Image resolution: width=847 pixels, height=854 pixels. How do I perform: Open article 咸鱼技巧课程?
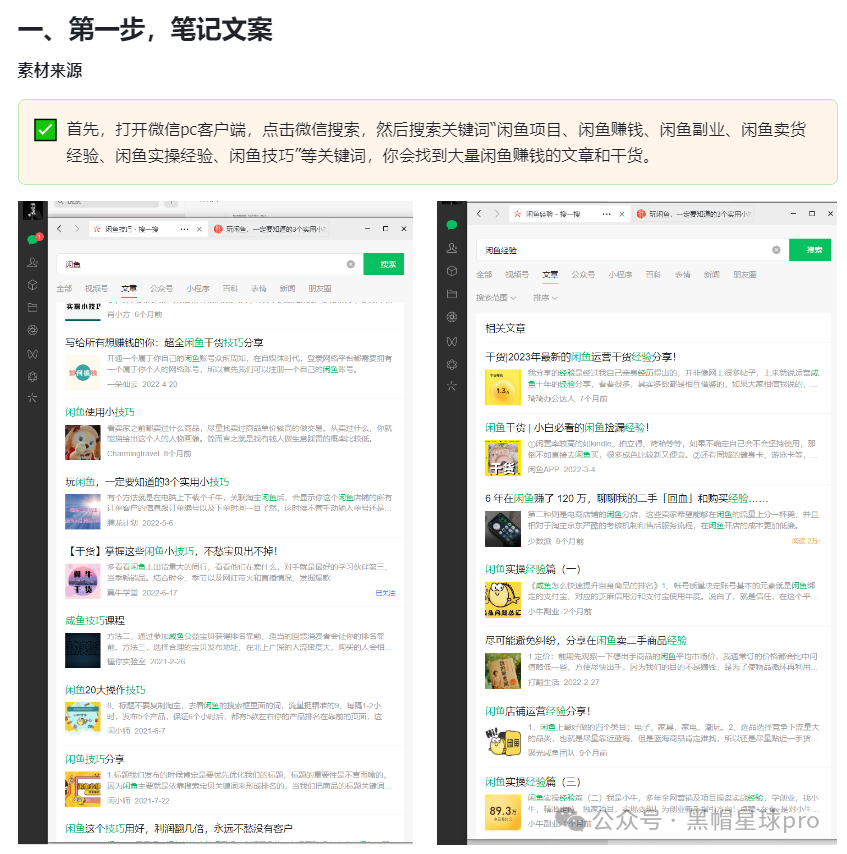95,620
